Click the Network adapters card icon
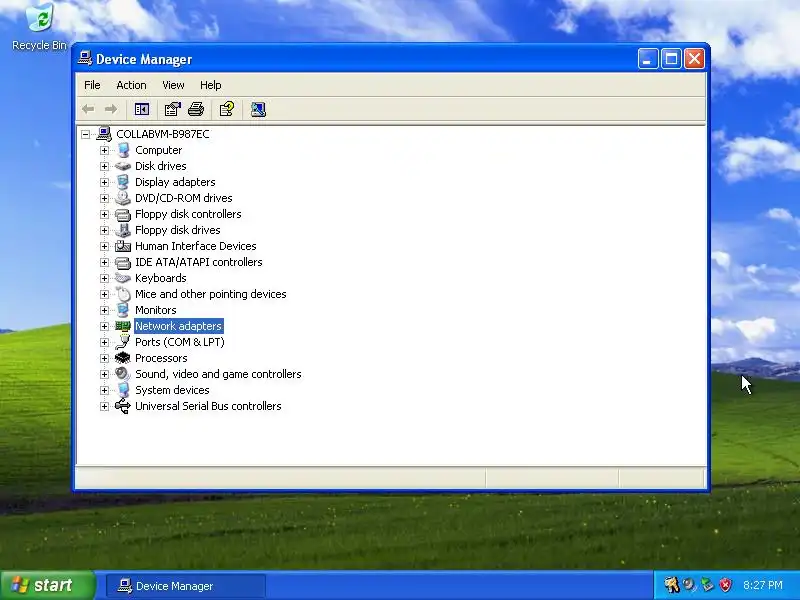The height and width of the screenshot is (600, 800). (x=123, y=326)
